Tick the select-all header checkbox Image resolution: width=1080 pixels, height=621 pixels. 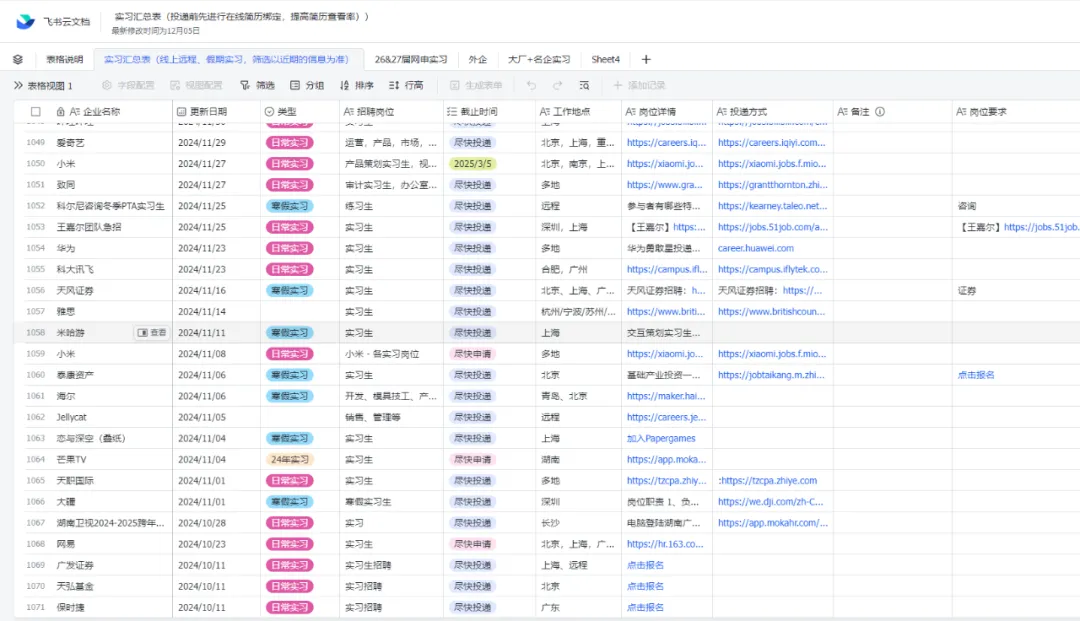(36, 112)
